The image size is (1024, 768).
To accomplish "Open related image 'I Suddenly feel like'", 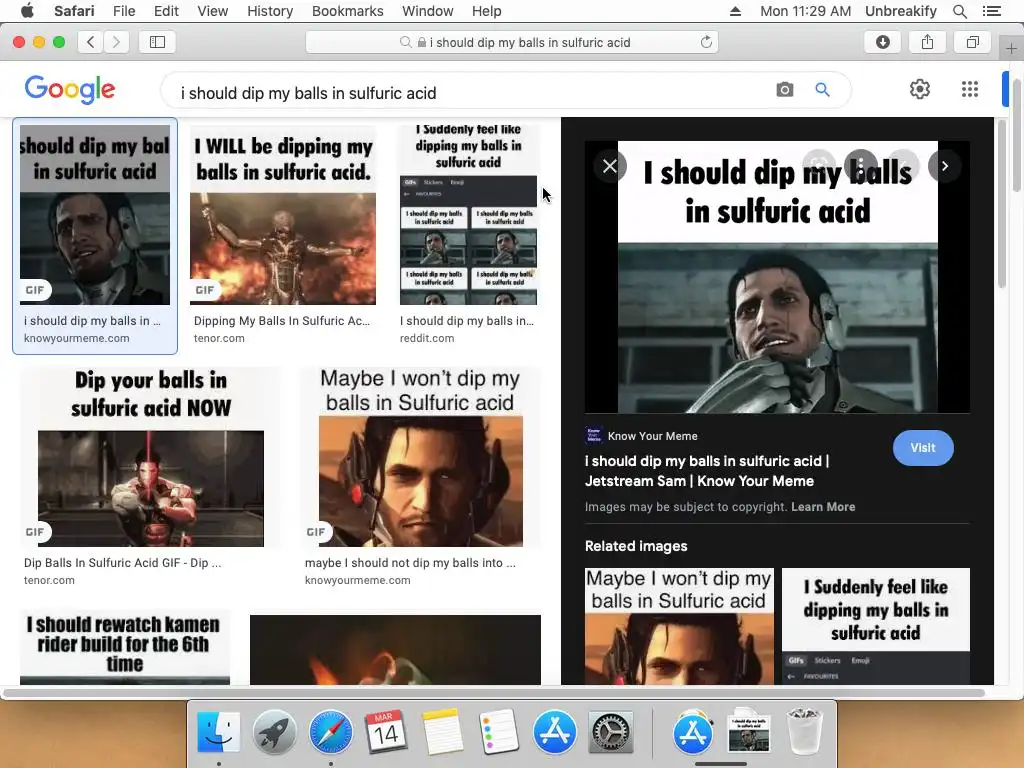I will [x=876, y=626].
